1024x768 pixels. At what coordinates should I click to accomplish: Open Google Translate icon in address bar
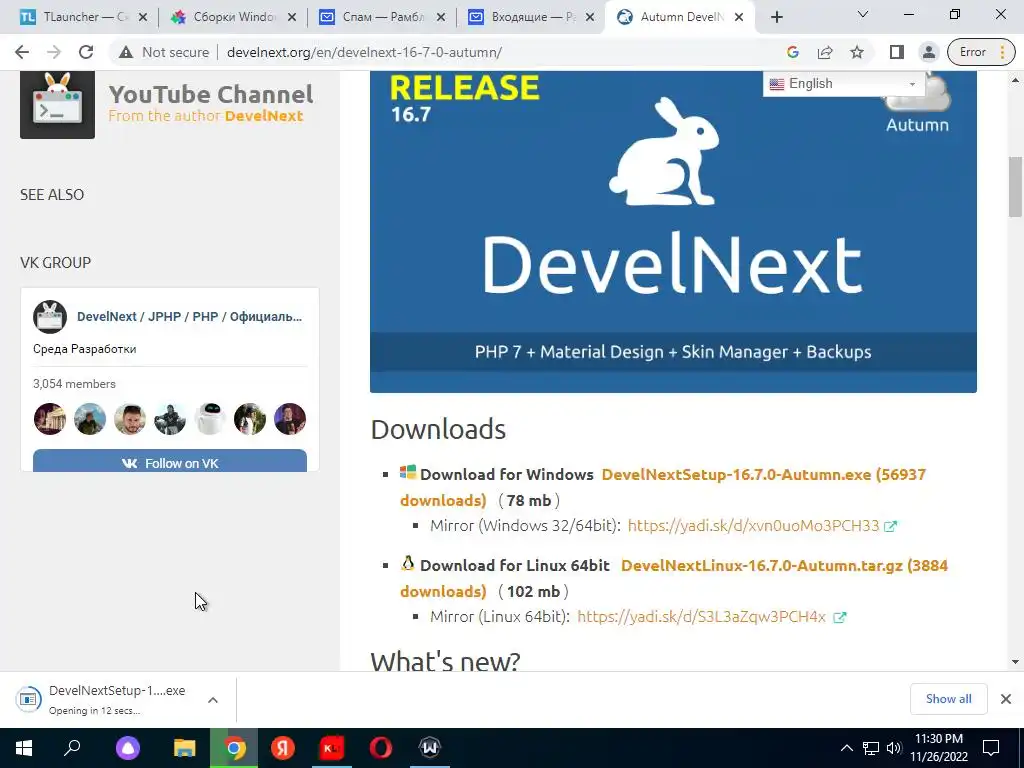click(x=793, y=52)
